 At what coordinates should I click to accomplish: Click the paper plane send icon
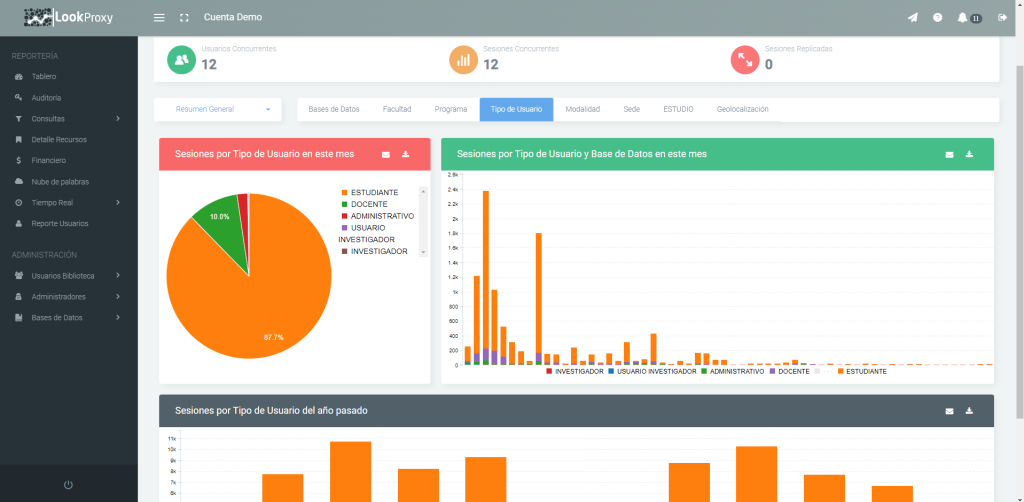(x=912, y=18)
